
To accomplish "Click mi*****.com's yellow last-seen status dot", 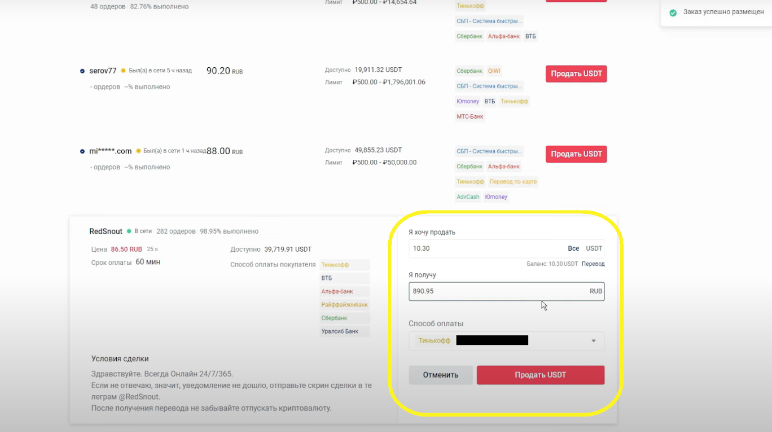I will [138, 151].
